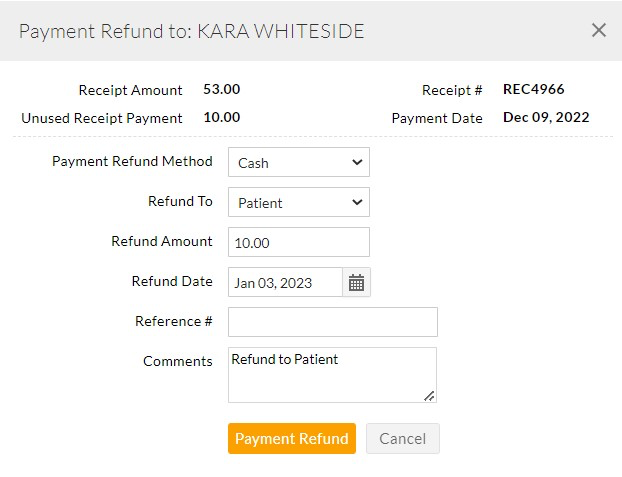This screenshot has width=622, height=477.
Task: Click the Reference # label
Action: click(x=174, y=321)
